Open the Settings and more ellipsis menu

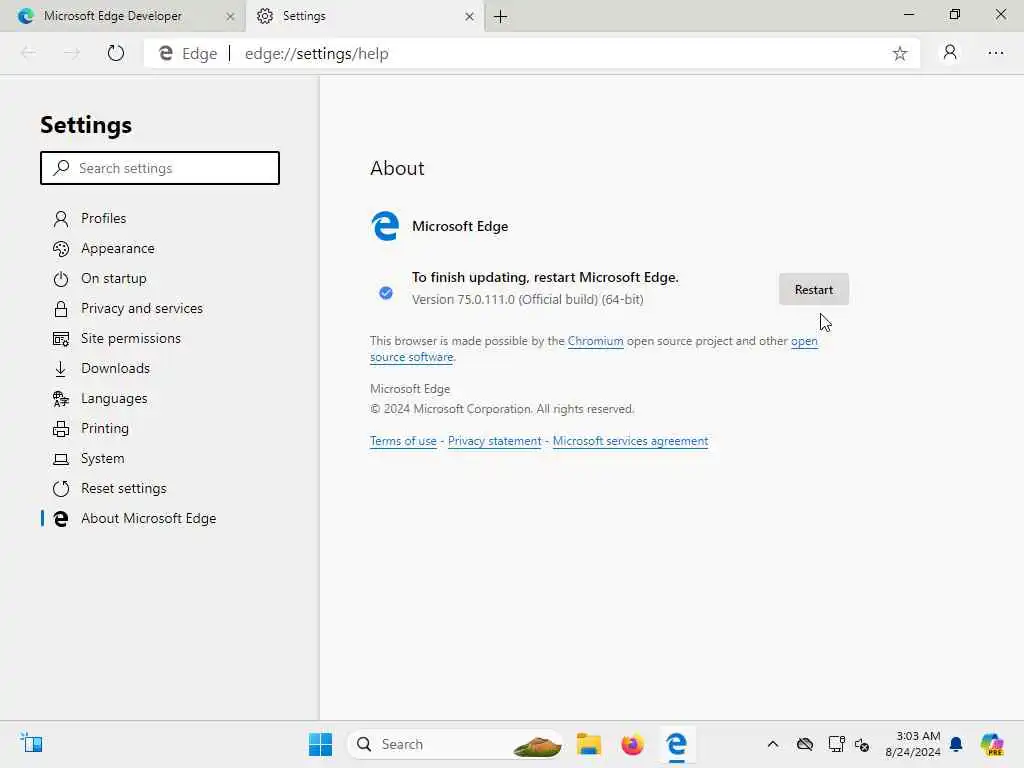(995, 53)
